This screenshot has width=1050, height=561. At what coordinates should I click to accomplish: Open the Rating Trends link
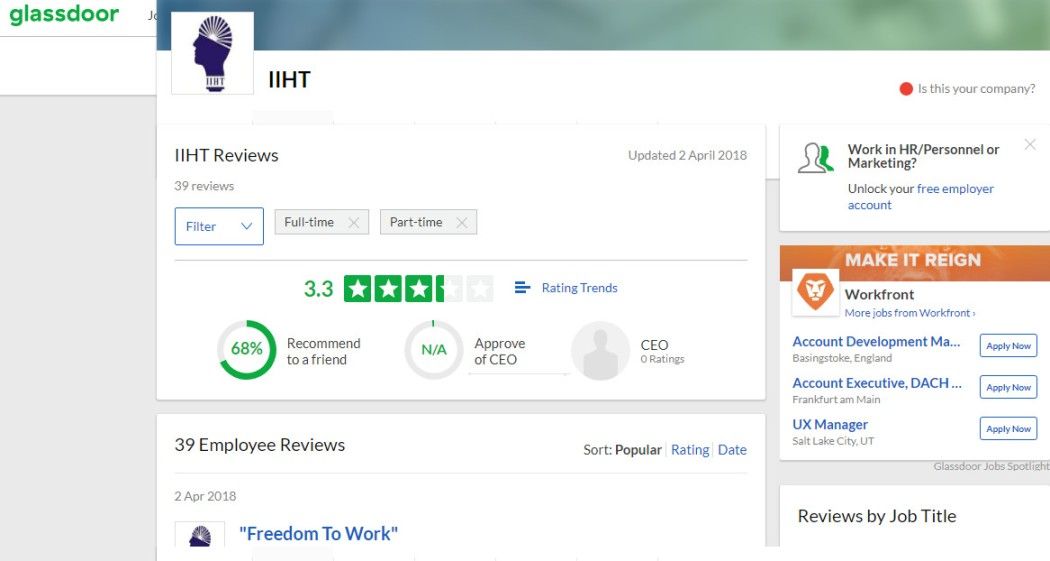579,288
